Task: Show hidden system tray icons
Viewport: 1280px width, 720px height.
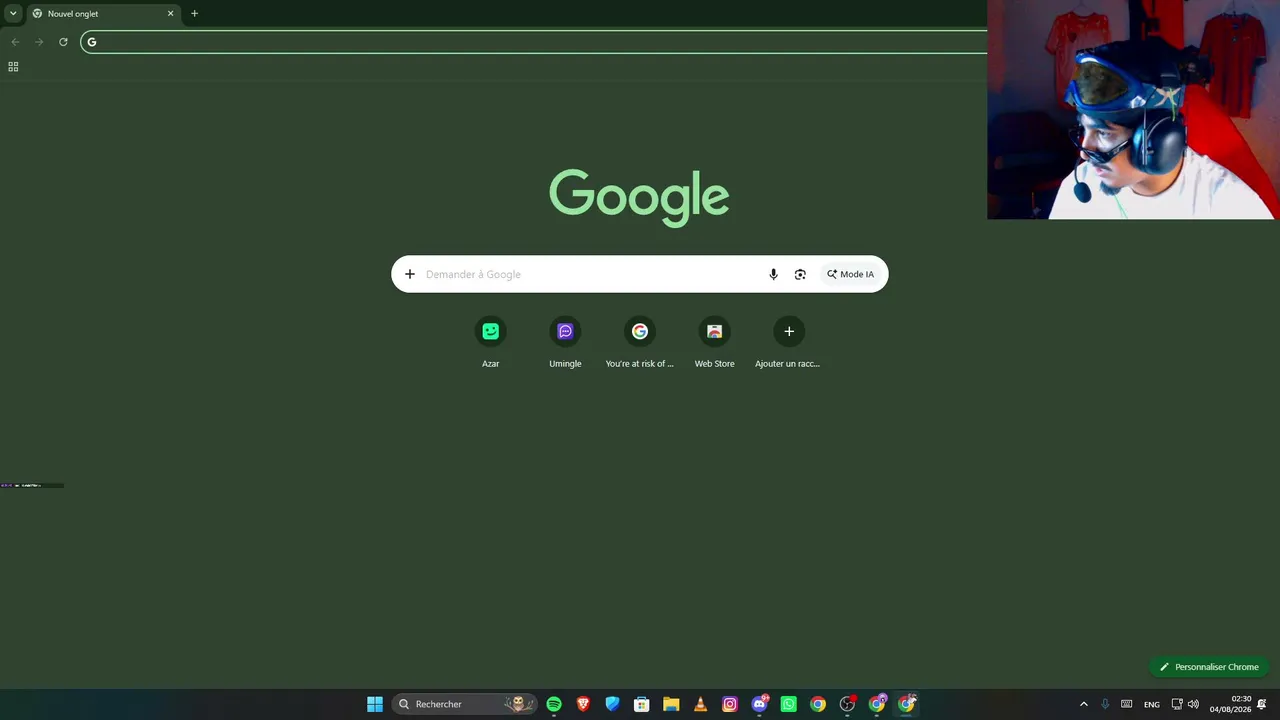Action: (x=1083, y=704)
